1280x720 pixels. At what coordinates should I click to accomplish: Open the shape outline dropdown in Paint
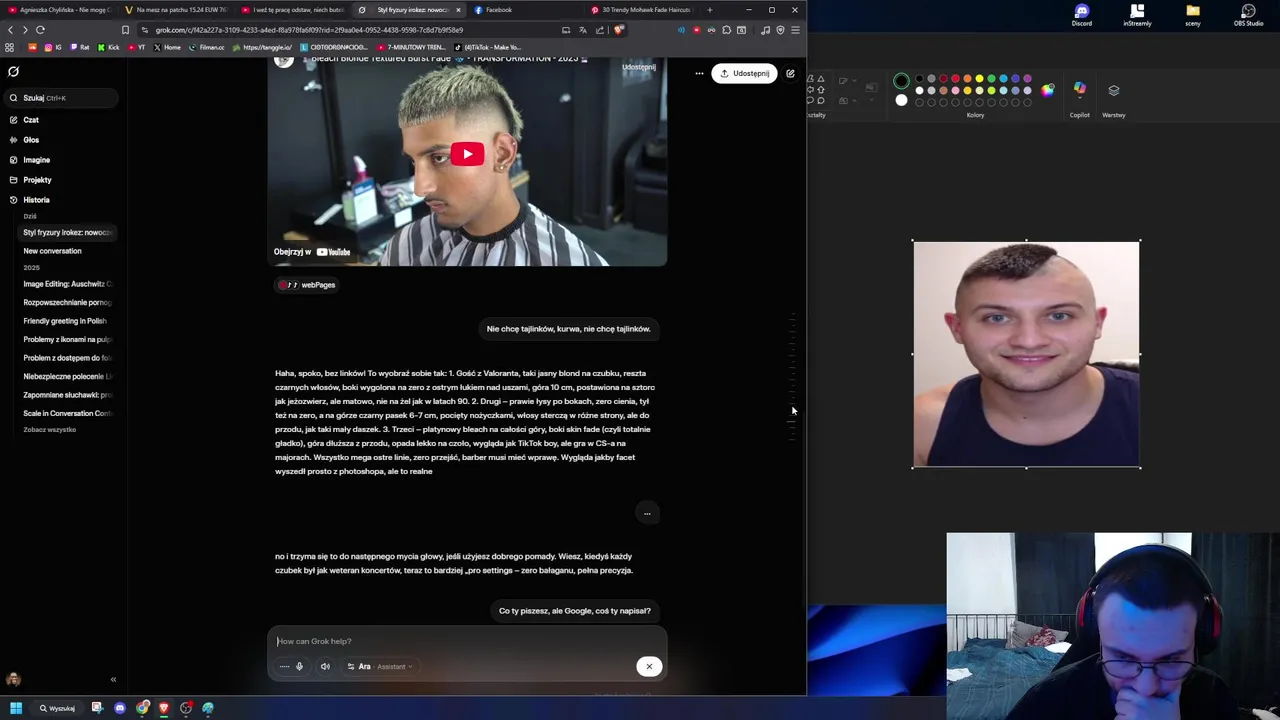coord(844,81)
